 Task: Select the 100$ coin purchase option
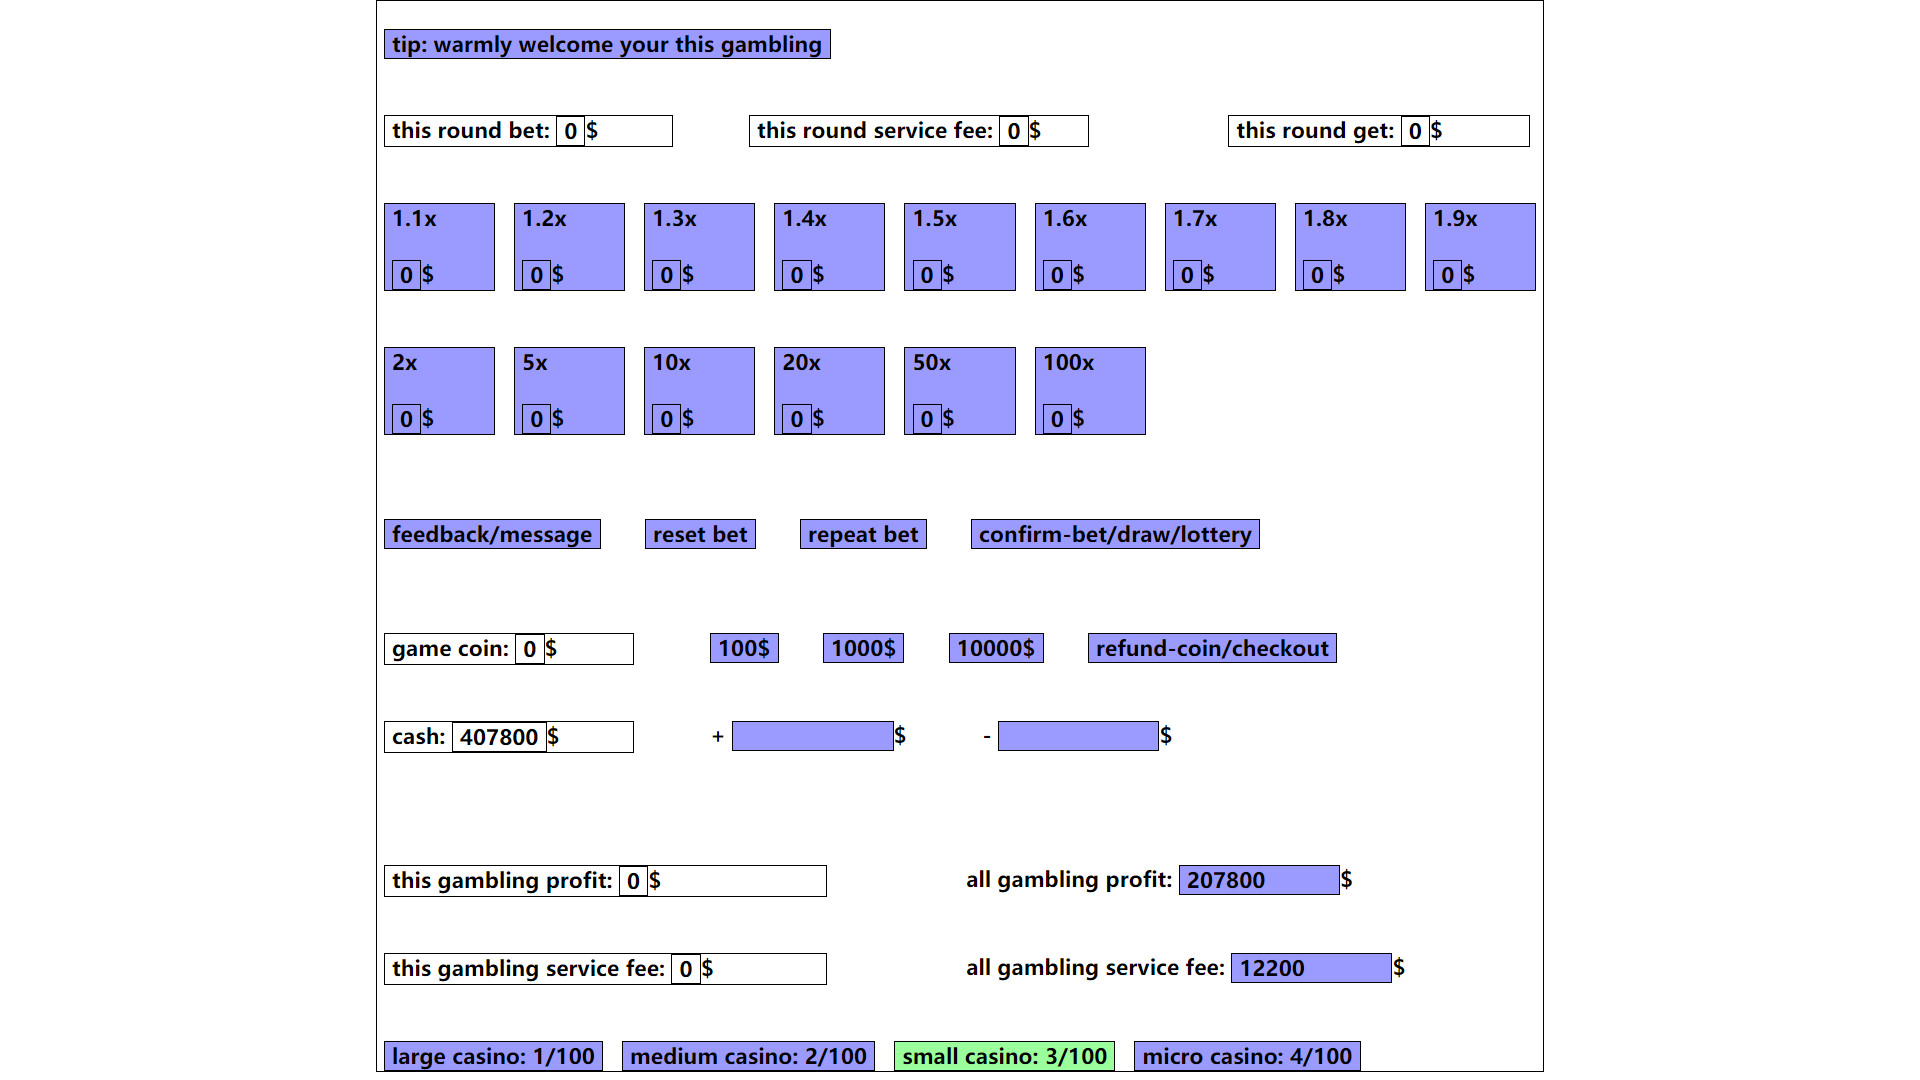click(x=741, y=647)
